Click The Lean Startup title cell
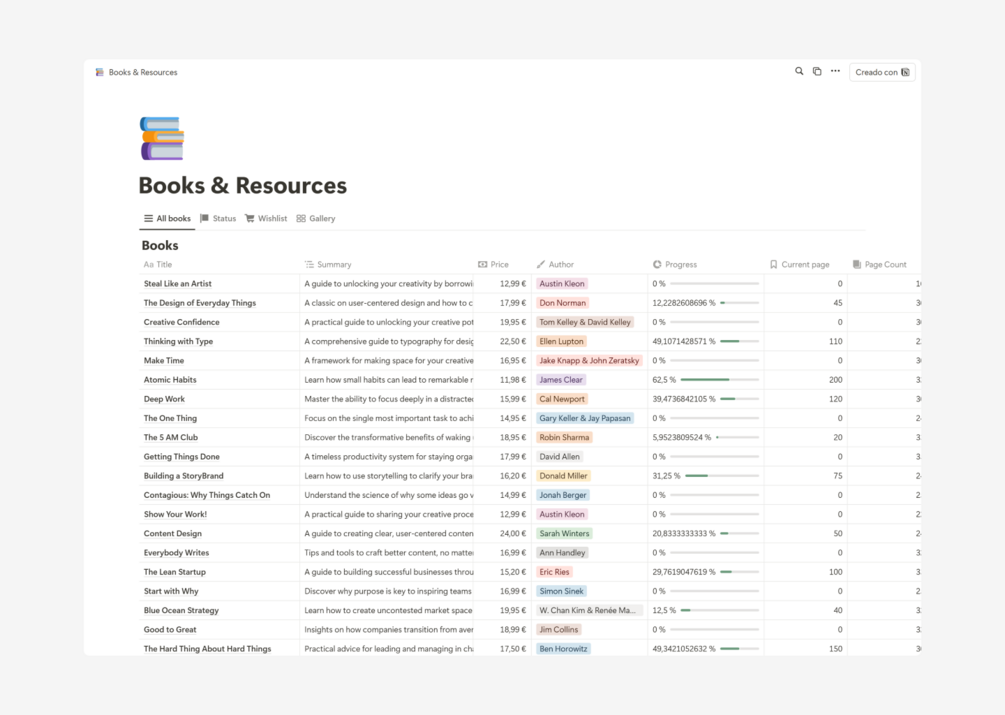The width and height of the screenshot is (1005, 715). (174, 572)
